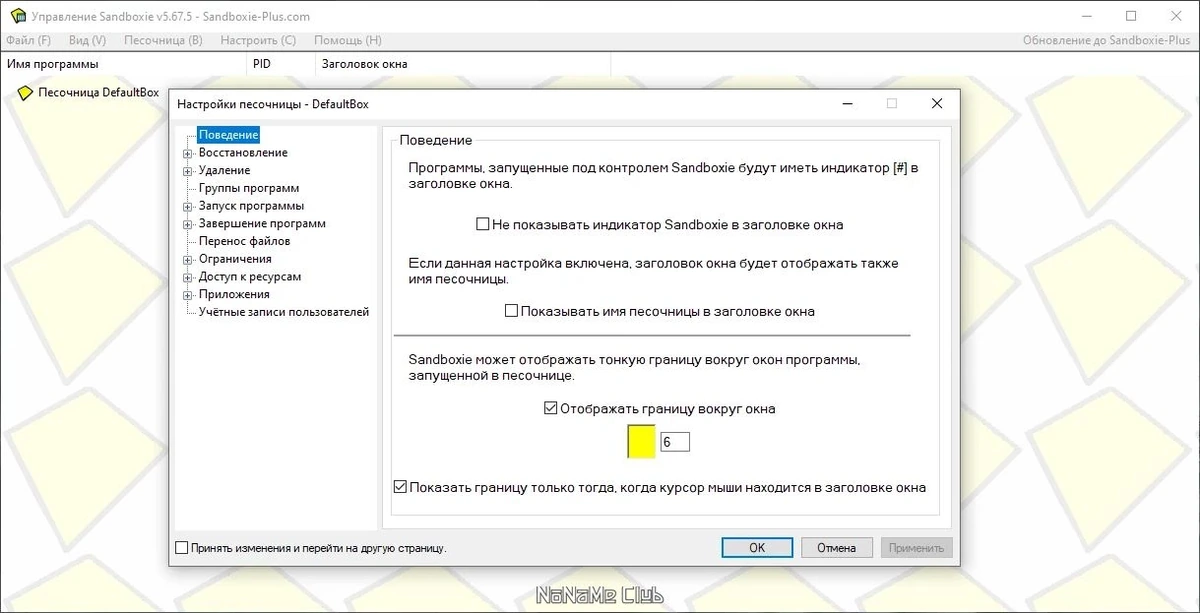Maximize the Sandboxie main window
This screenshot has width=1200, height=613.
pyautogui.click(x=1131, y=16)
